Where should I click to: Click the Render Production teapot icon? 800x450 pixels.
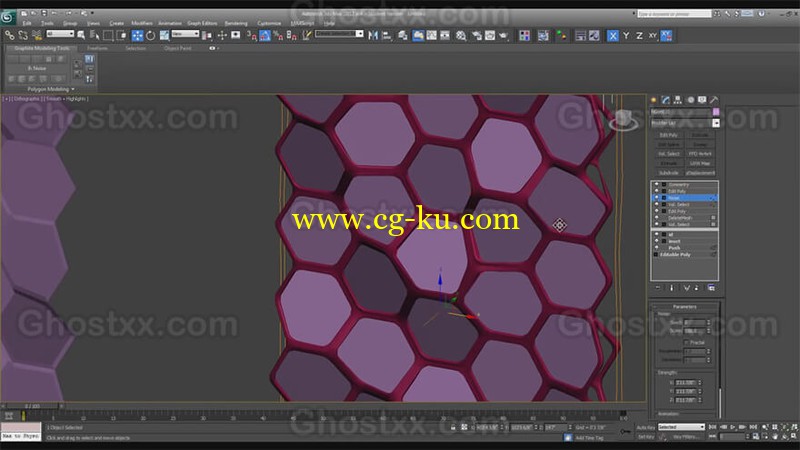504,35
